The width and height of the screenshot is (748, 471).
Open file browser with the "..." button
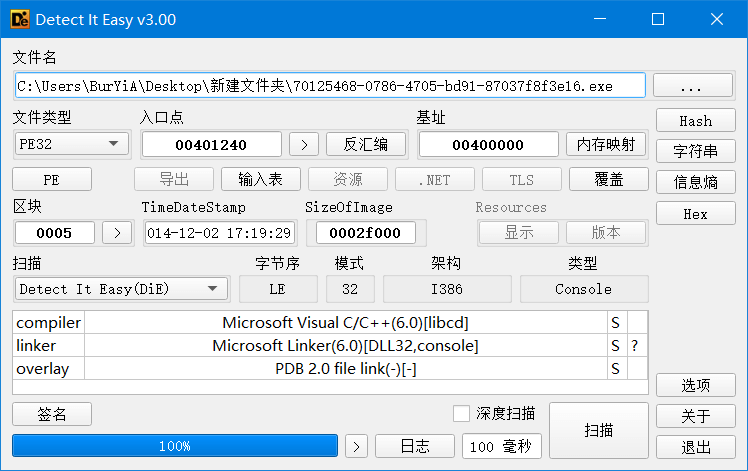(693, 85)
